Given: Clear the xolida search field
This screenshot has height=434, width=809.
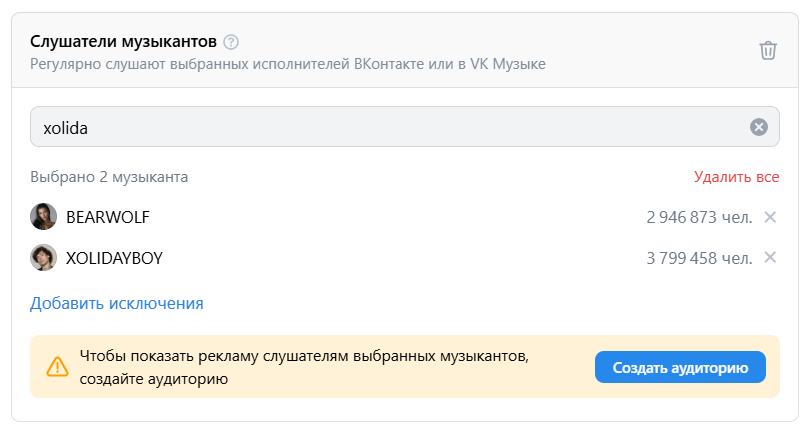Looking at the screenshot, I should coord(758,127).
